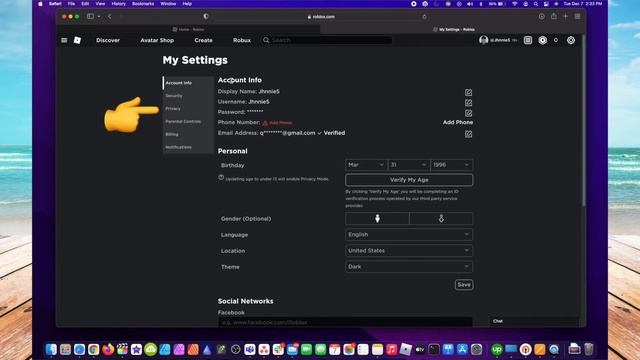Screen dimensions: 640x360
Task: Click the Add Phone button
Action: tap(458, 122)
